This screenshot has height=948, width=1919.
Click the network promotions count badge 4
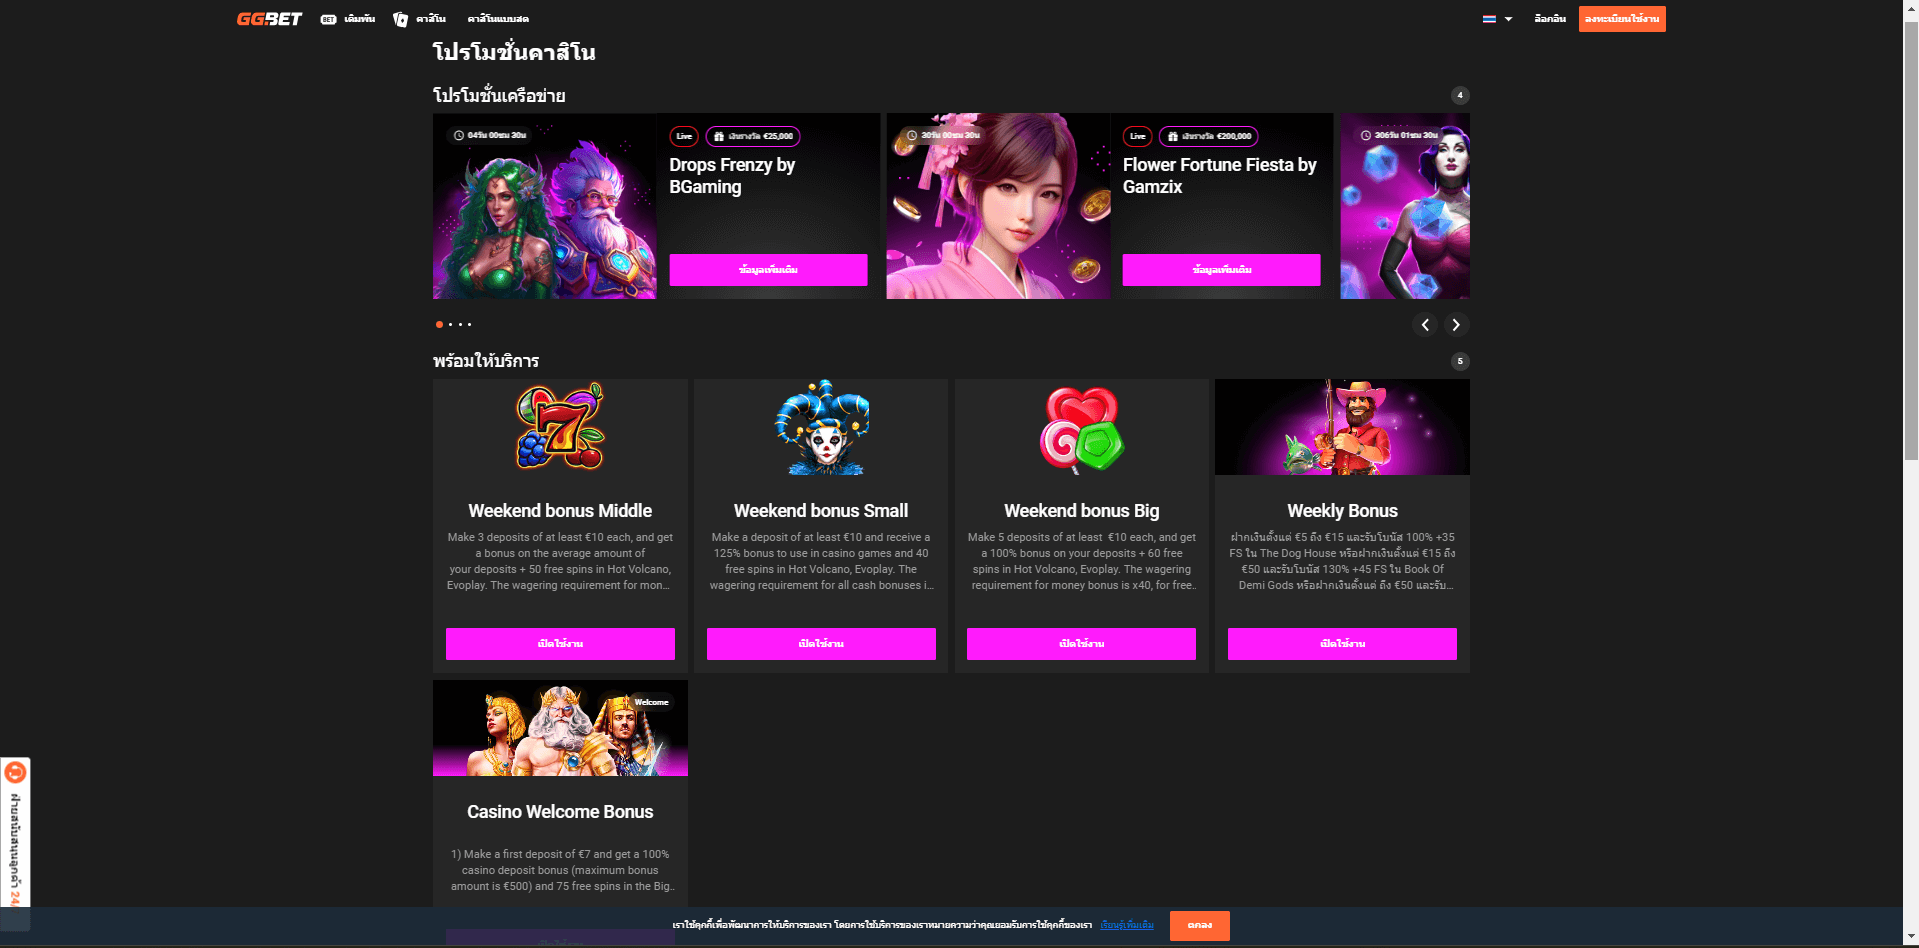1460,95
